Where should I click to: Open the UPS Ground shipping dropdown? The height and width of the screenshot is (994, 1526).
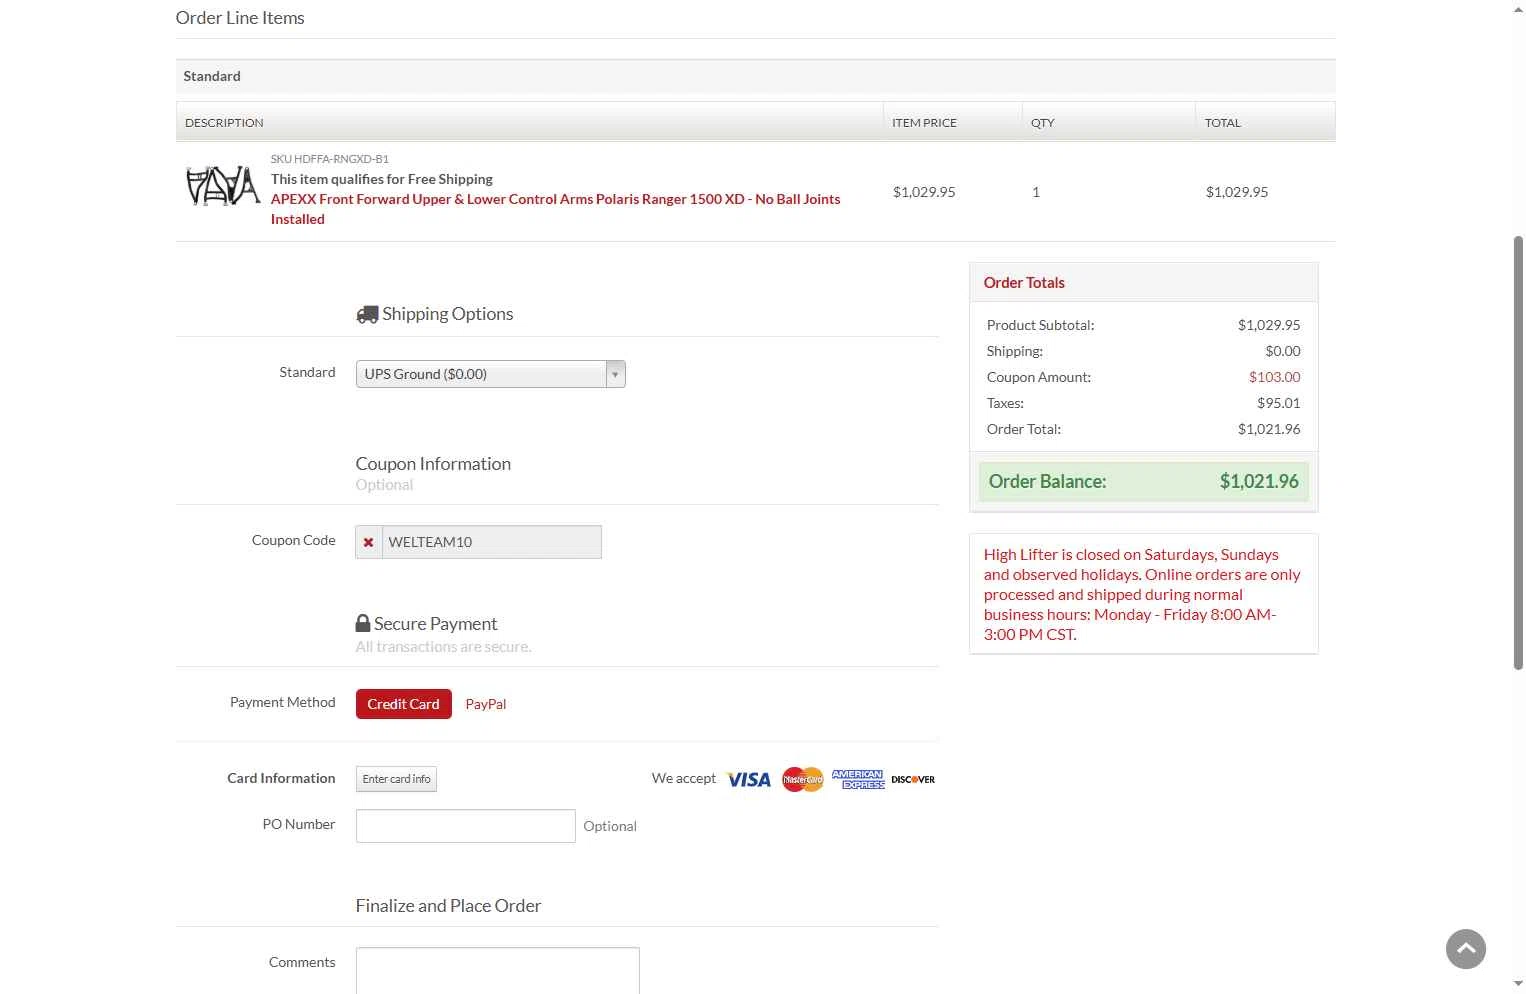490,374
